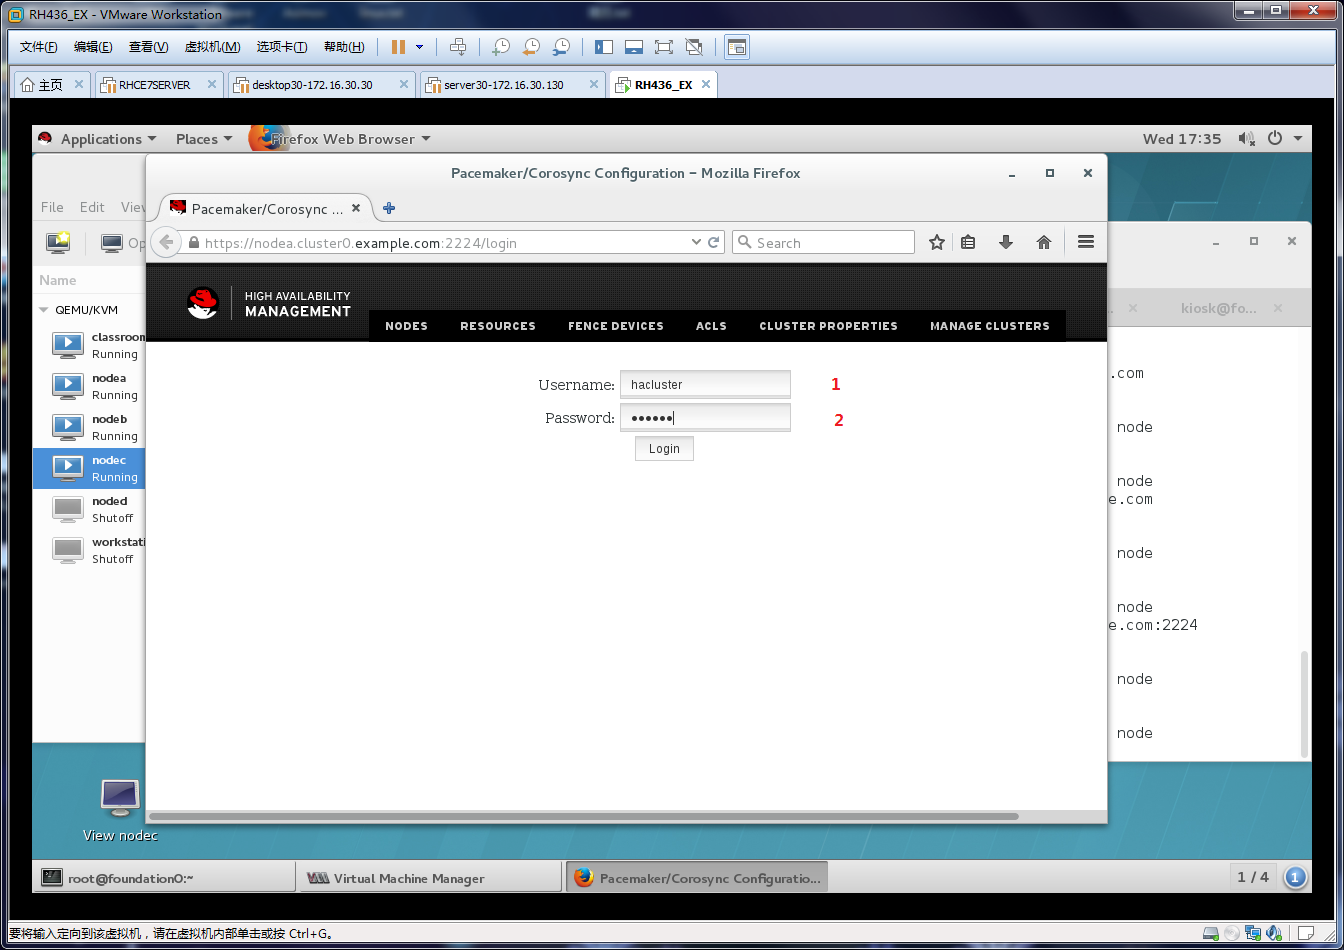
Task: Open the FENCE DEVICES navigation item
Action: pyautogui.click(x=616, y=326)
